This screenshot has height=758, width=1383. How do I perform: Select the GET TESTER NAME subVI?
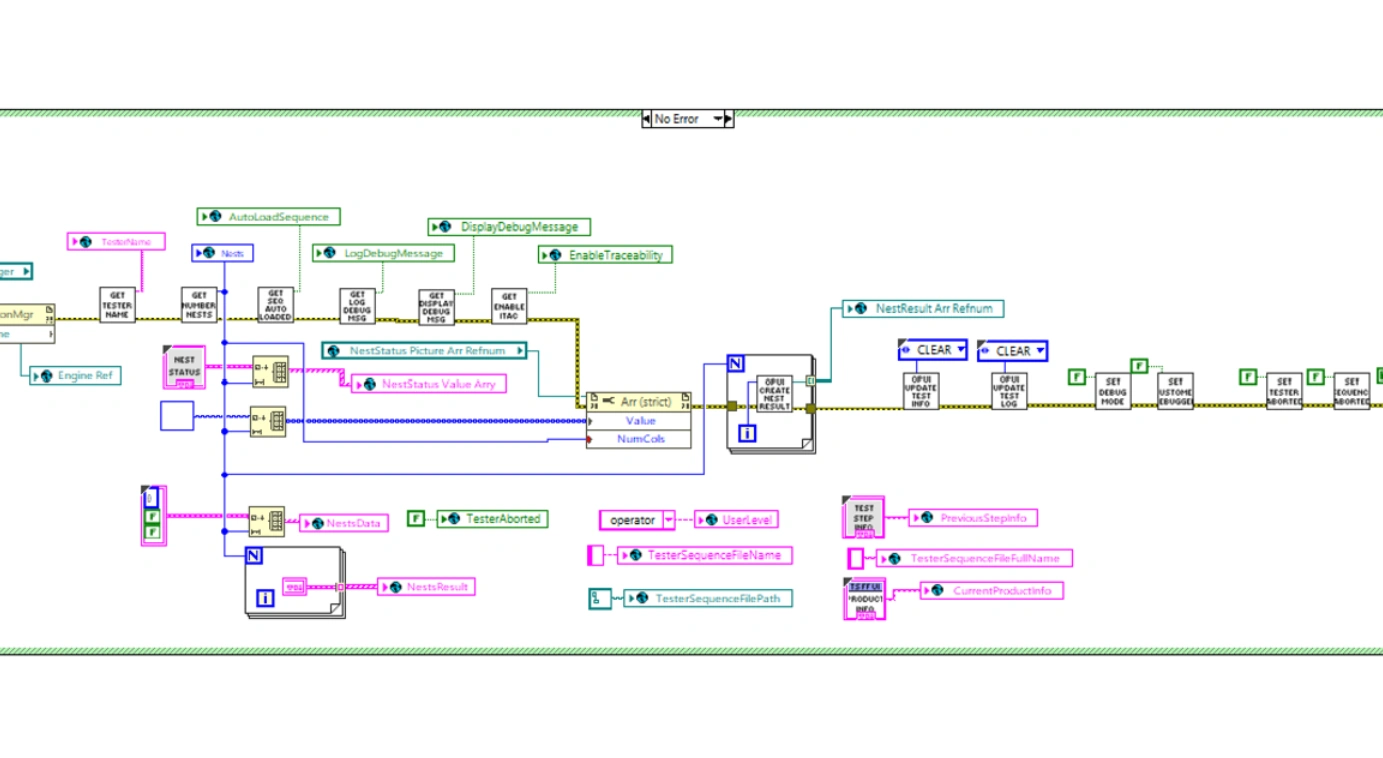pos(117,304)
